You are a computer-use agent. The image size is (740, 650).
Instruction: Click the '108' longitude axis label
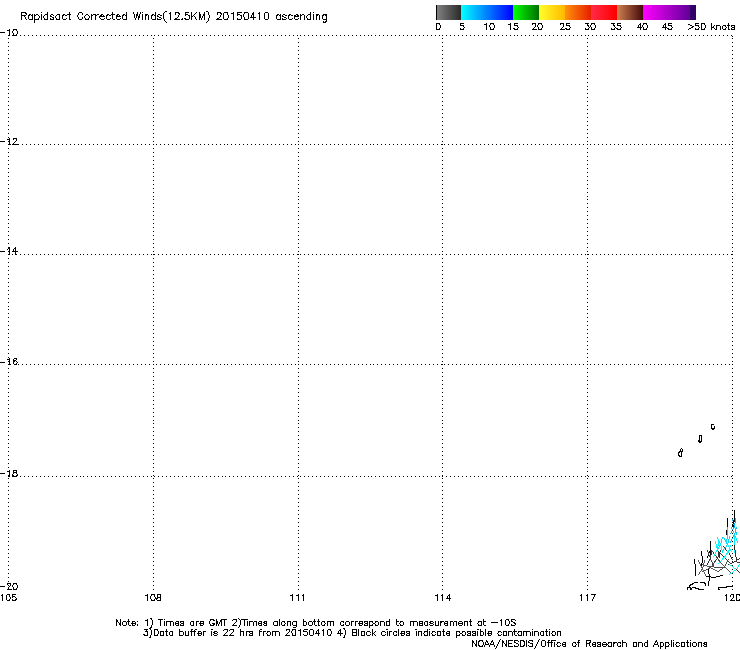(153, 598)
